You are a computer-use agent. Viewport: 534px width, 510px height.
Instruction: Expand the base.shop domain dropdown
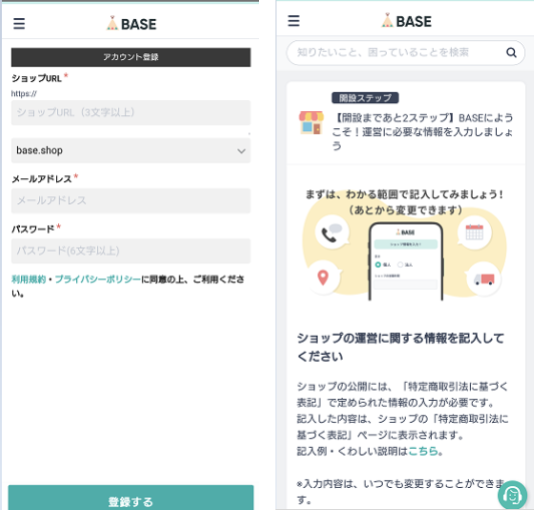[x=131, y=150]
